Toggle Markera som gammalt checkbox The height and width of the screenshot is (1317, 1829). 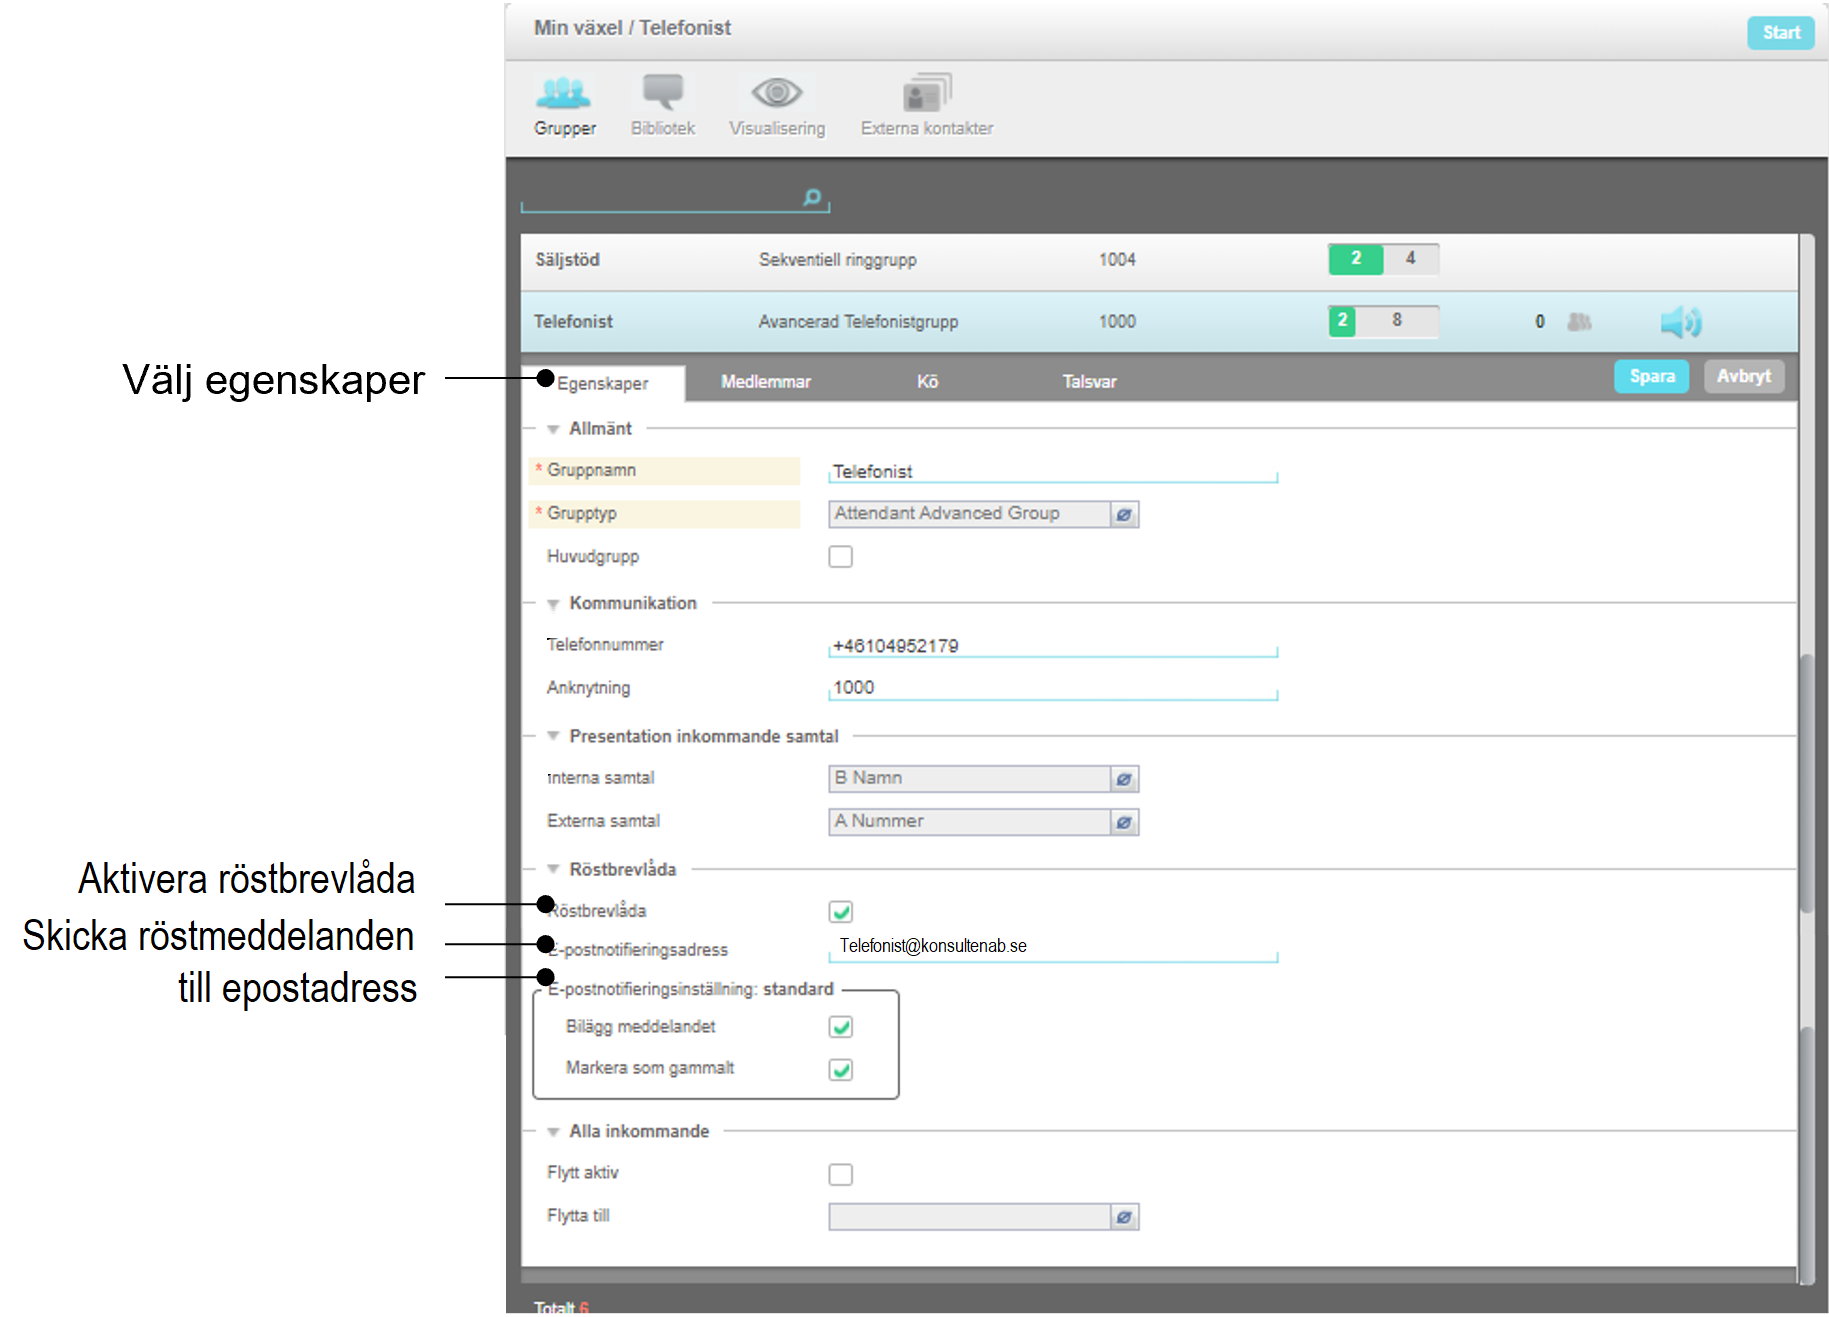point(841,1070)
